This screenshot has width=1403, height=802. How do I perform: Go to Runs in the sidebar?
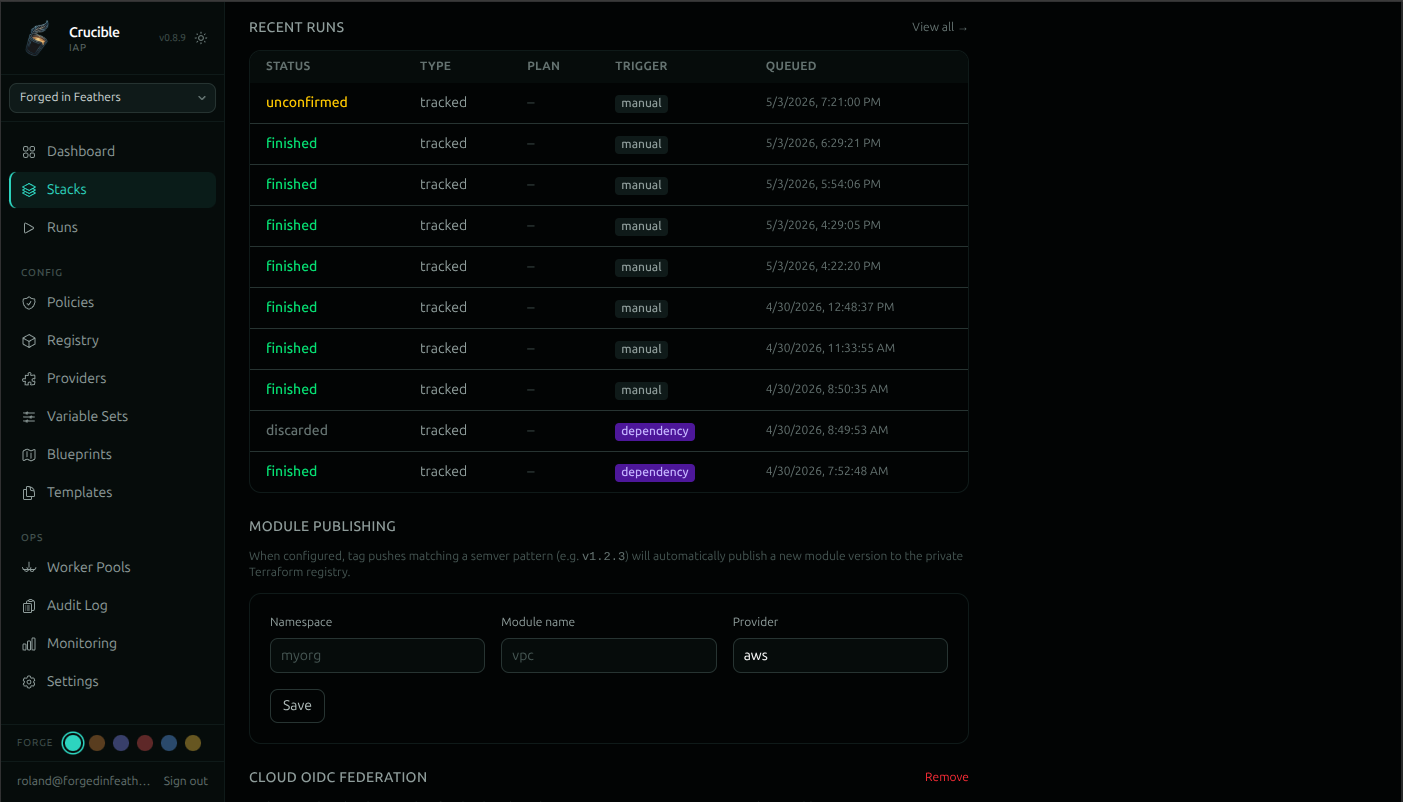click(112, 227)
